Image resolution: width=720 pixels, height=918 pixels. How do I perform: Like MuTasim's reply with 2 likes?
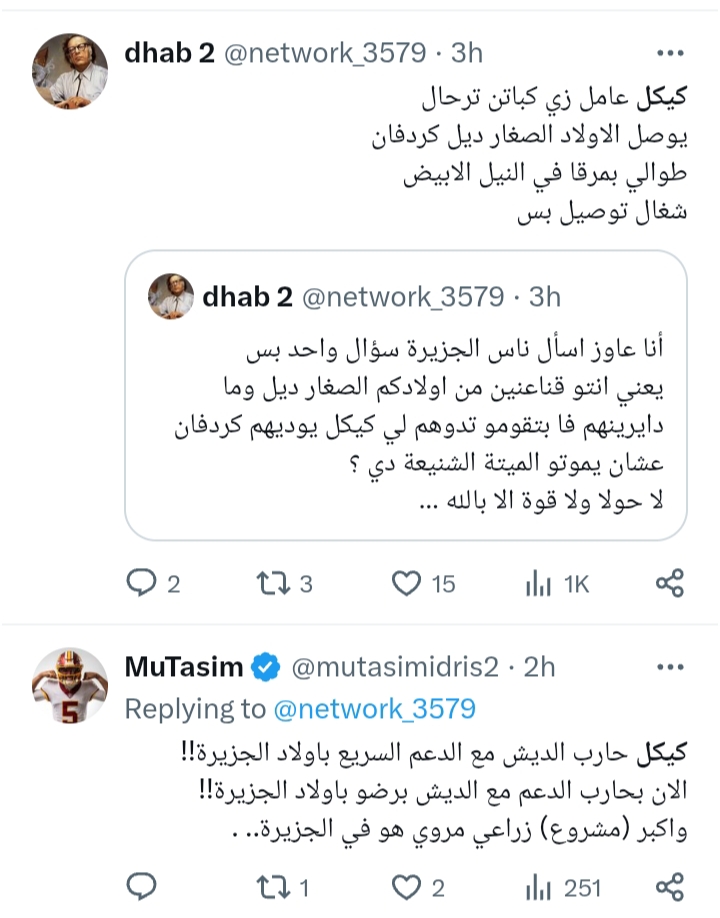pyautogui.click(x=404, y=886)
